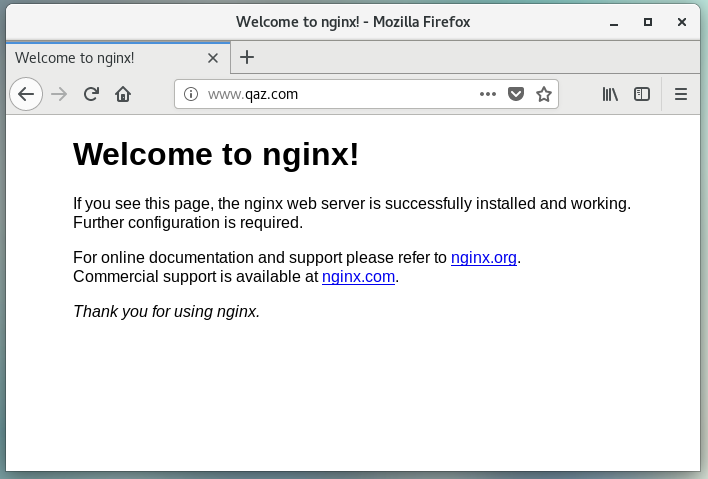
Task: Click the Welcome to nginx! heading
Action: pyautogui.click(x=216, y=154)
